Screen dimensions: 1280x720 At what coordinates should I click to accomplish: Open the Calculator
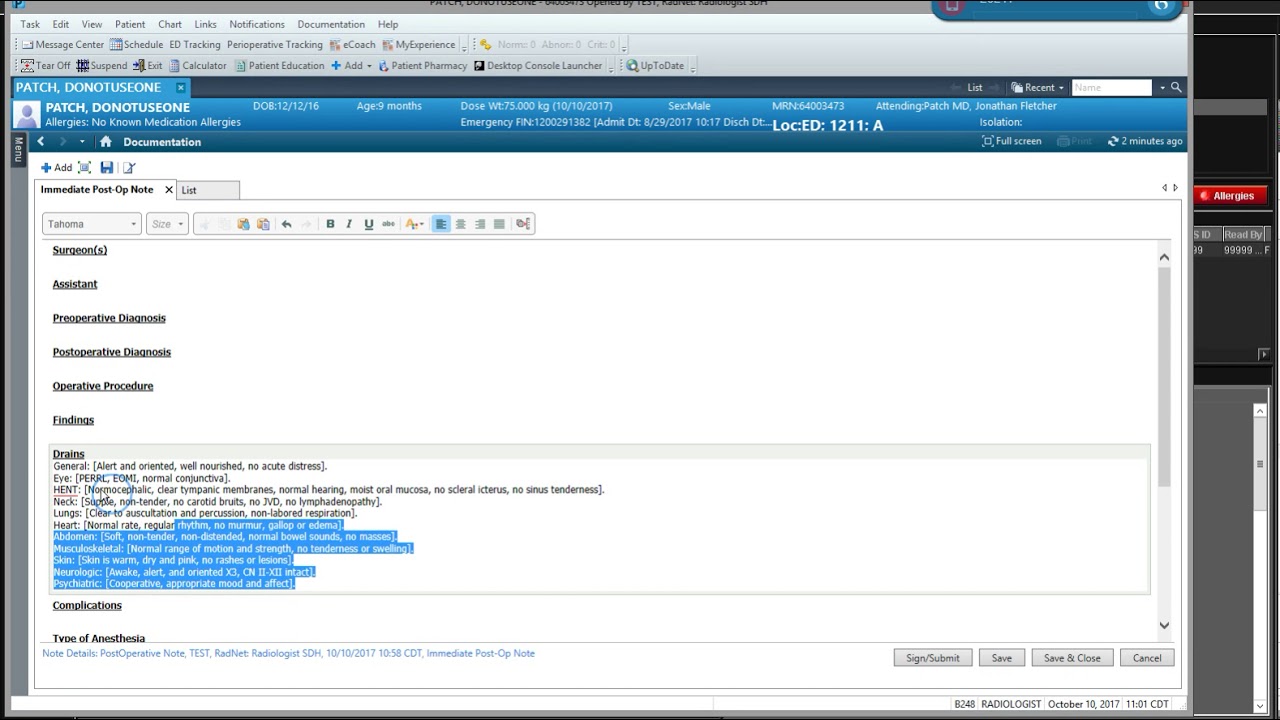tap(197, 66)
